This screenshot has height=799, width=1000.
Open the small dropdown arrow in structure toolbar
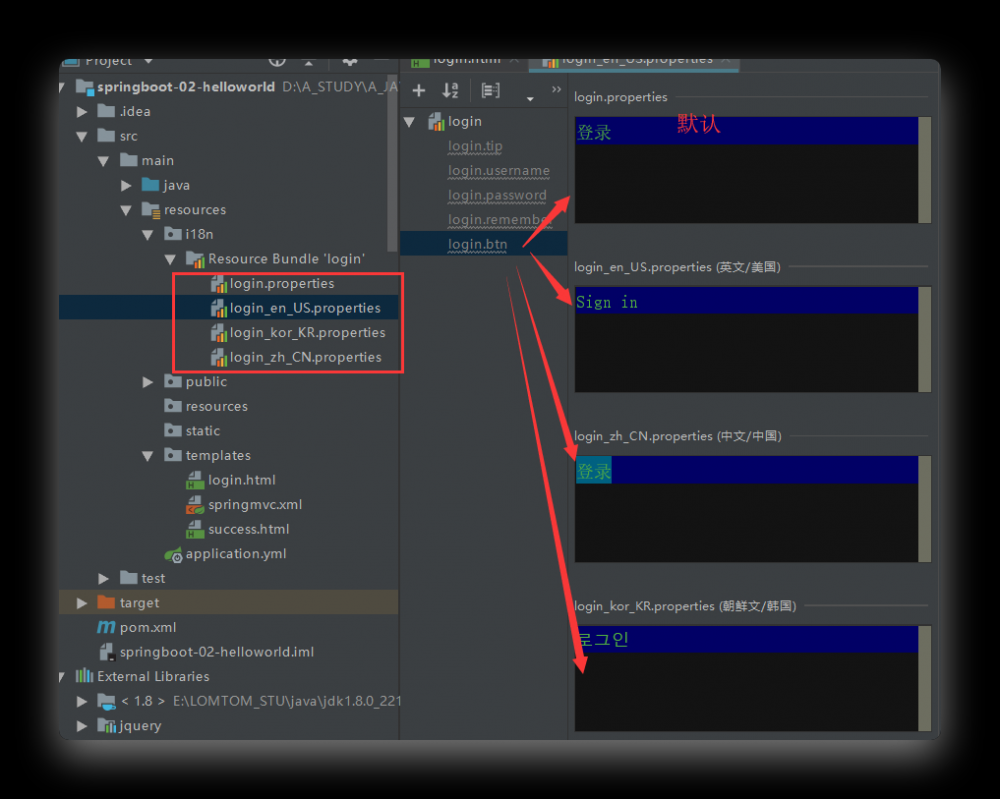[x=529, y=99]
